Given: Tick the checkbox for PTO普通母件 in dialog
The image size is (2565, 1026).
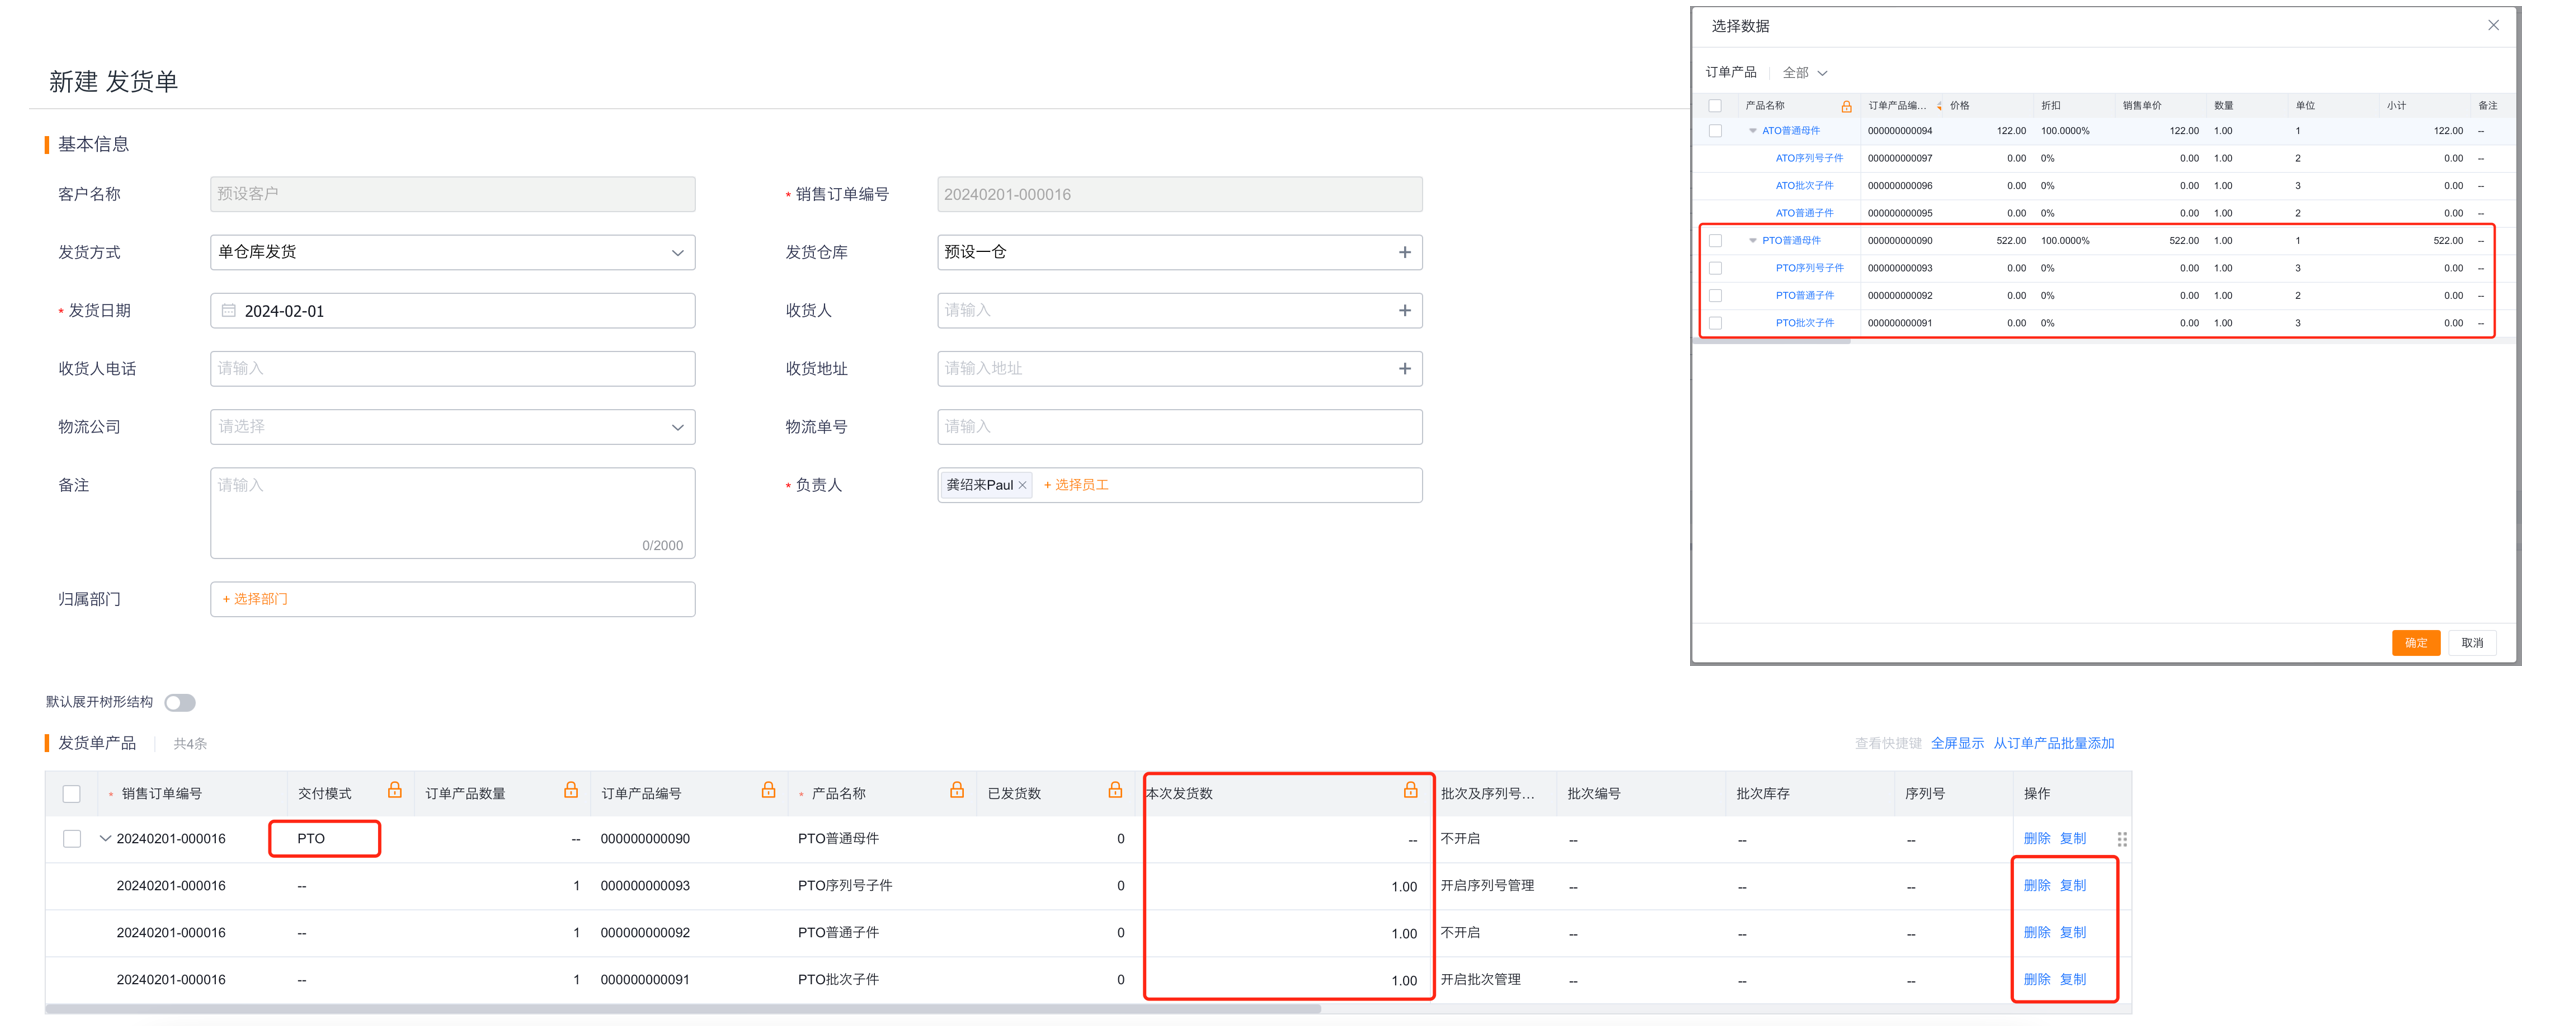Looking at the screenshot, I should 1715,241.
